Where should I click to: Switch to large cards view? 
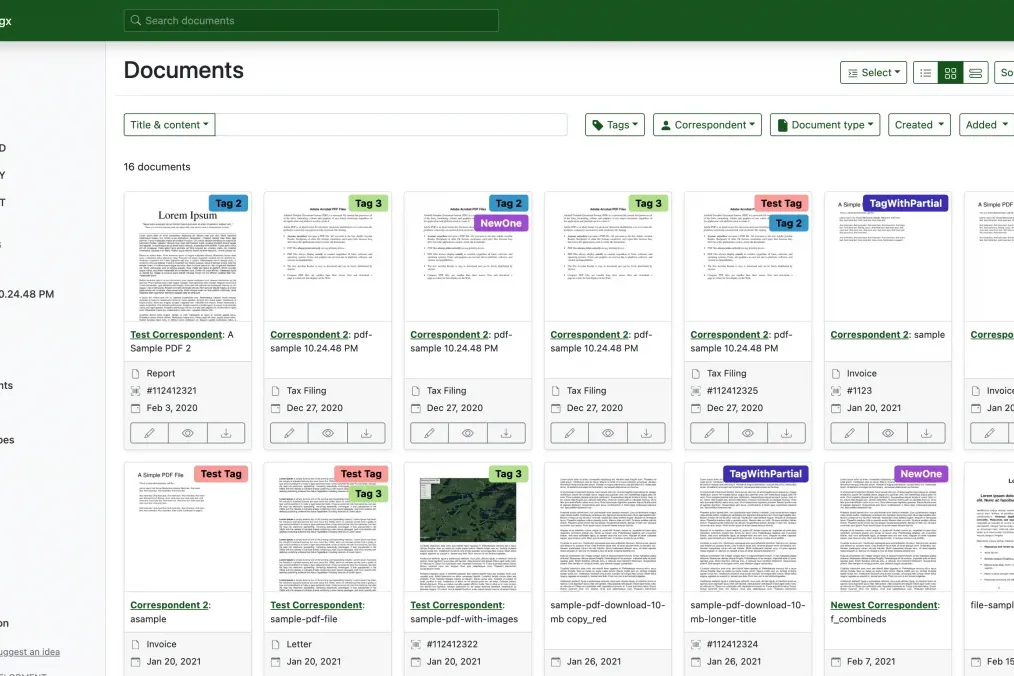pos(975,73)
